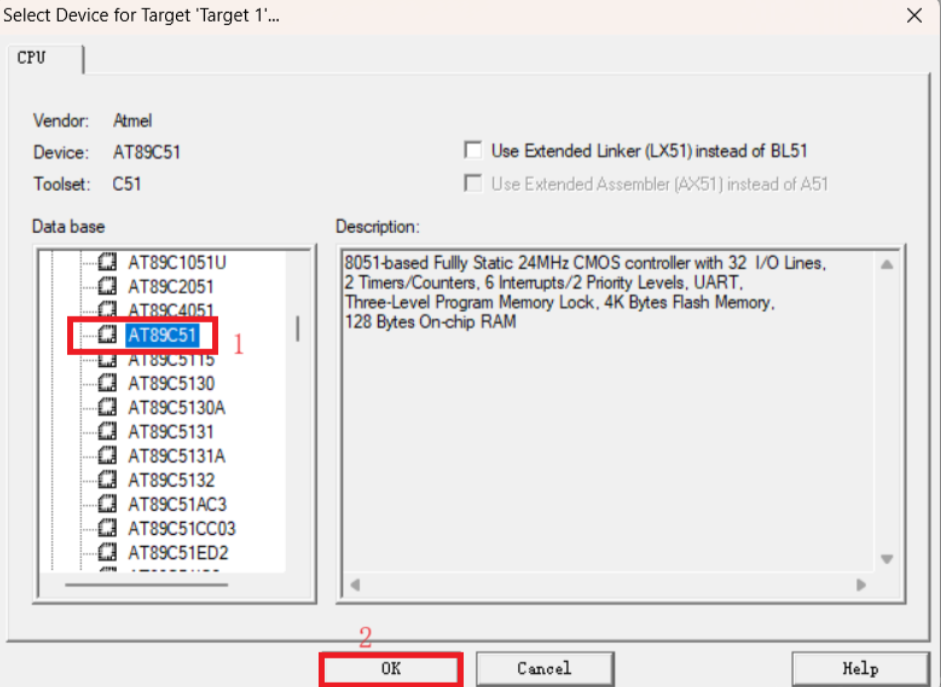Select AT89C51ED2 device entry

pyautogui.click(x=178, y=553)
